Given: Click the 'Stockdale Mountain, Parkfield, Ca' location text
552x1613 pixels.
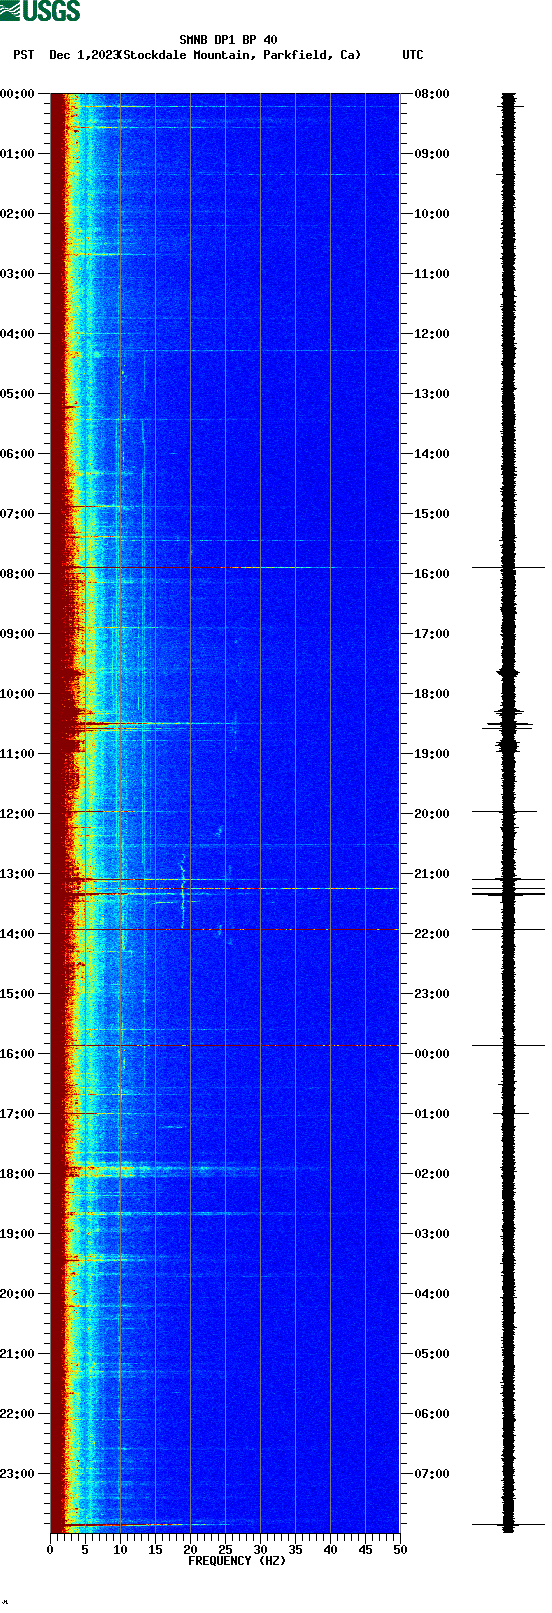Looking at the screenshot, I should coord(240,55).
